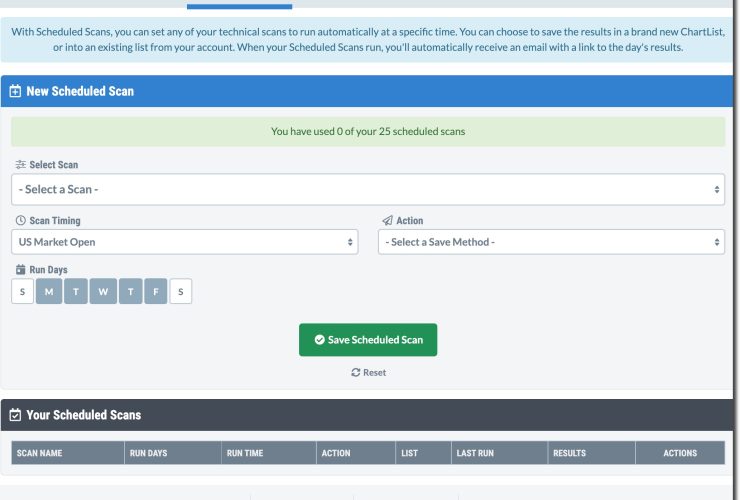This screenshot has height=500, width=740.
Task: Click the checkmark icon in Save button
Action: point(320,340)
